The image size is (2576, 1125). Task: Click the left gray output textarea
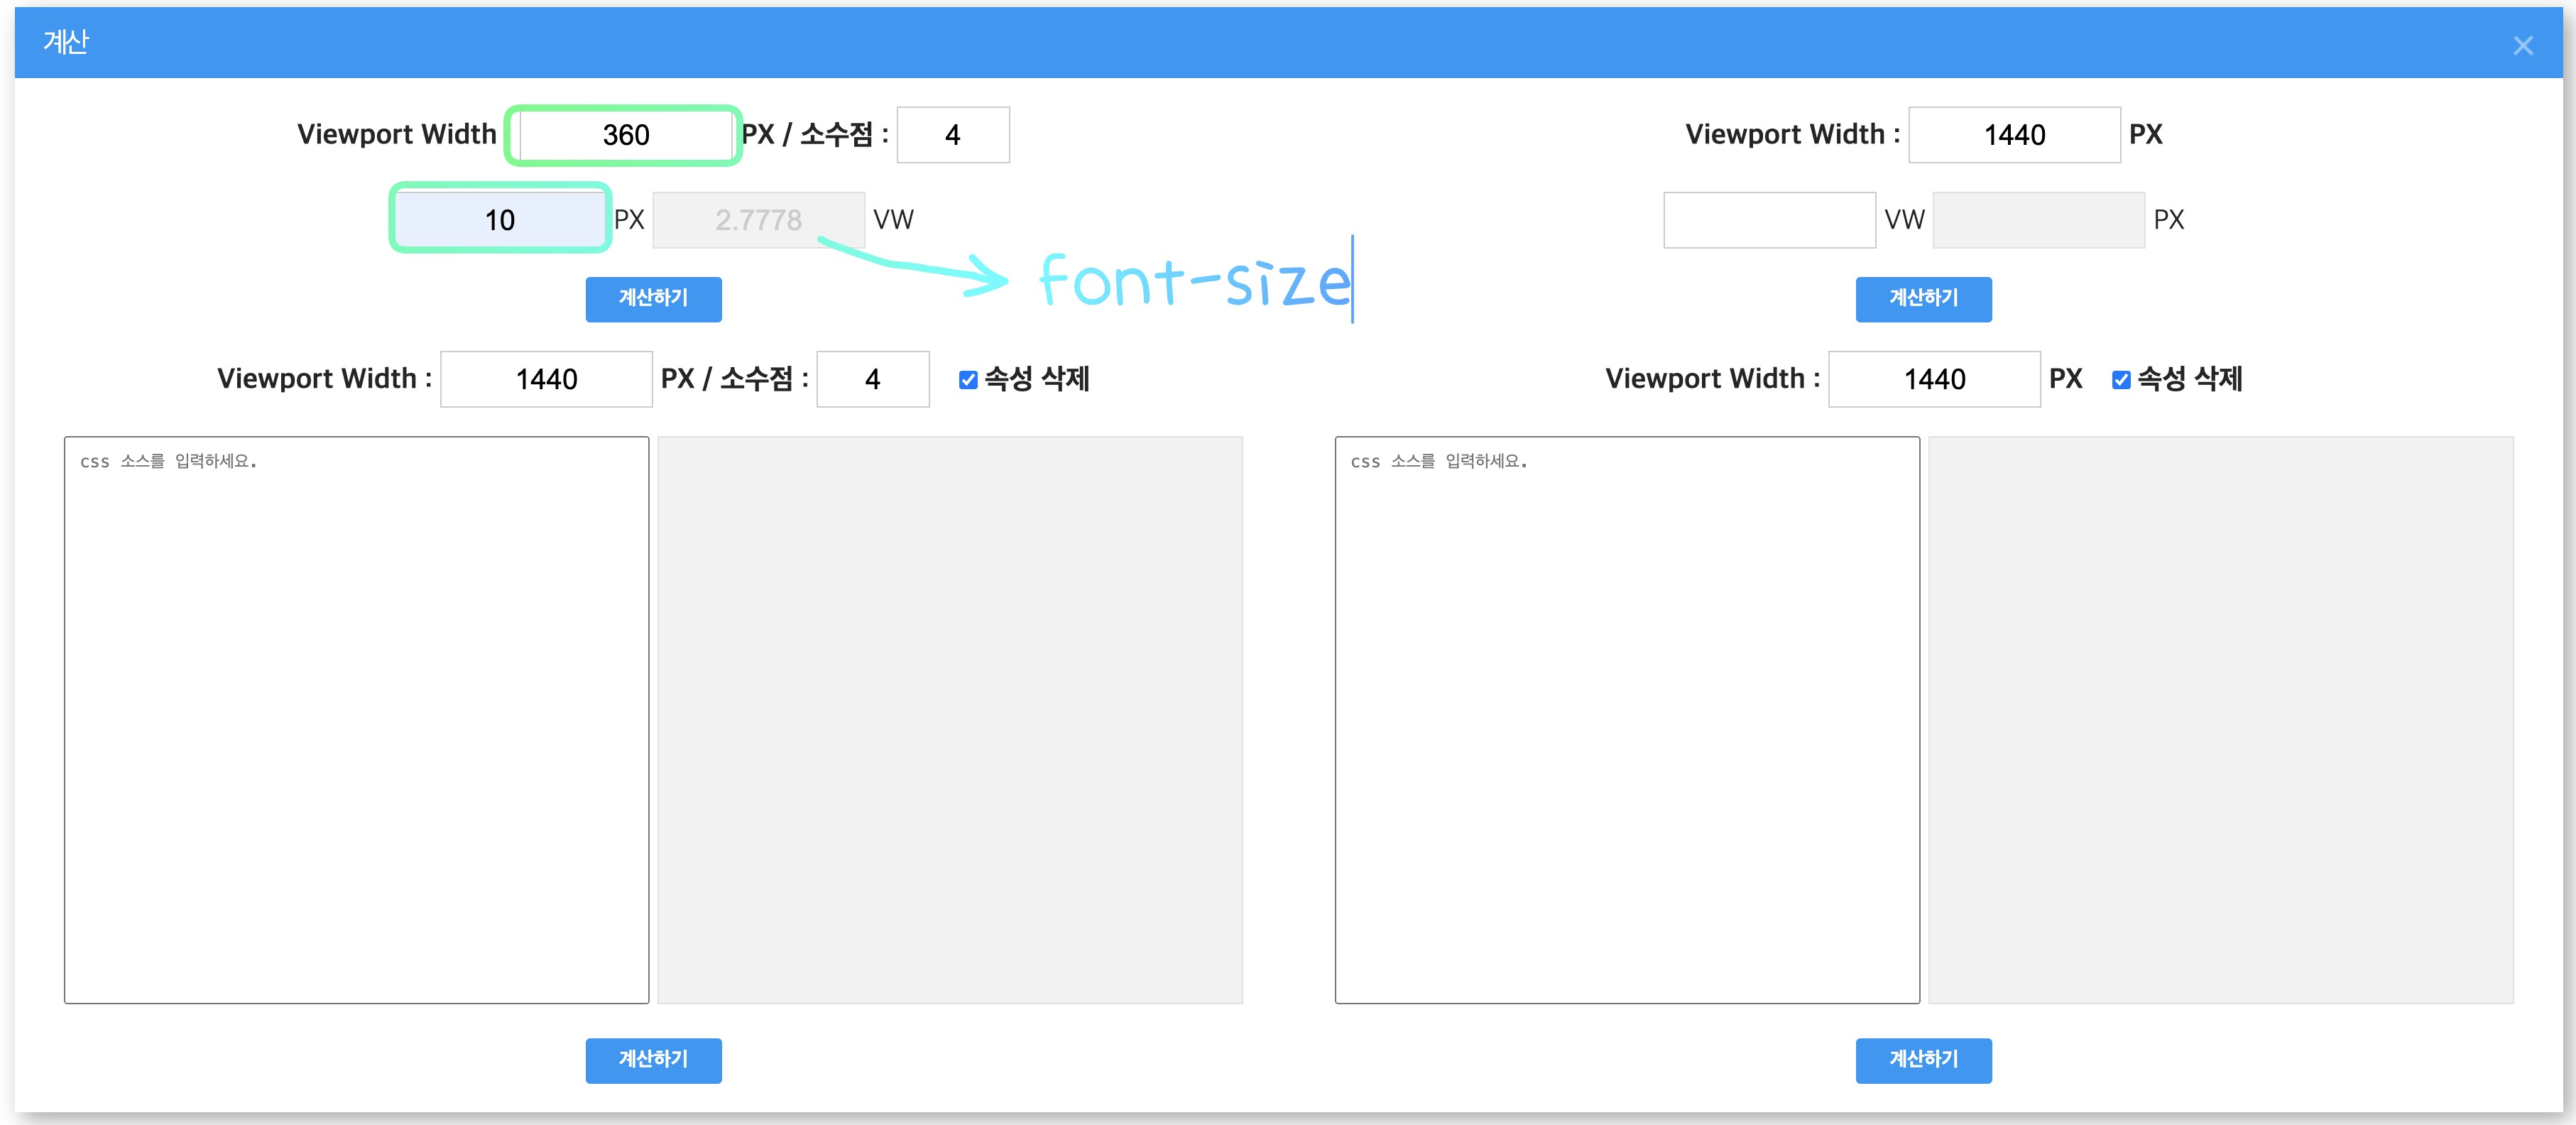pyautogui.click(x=949, y=719)
